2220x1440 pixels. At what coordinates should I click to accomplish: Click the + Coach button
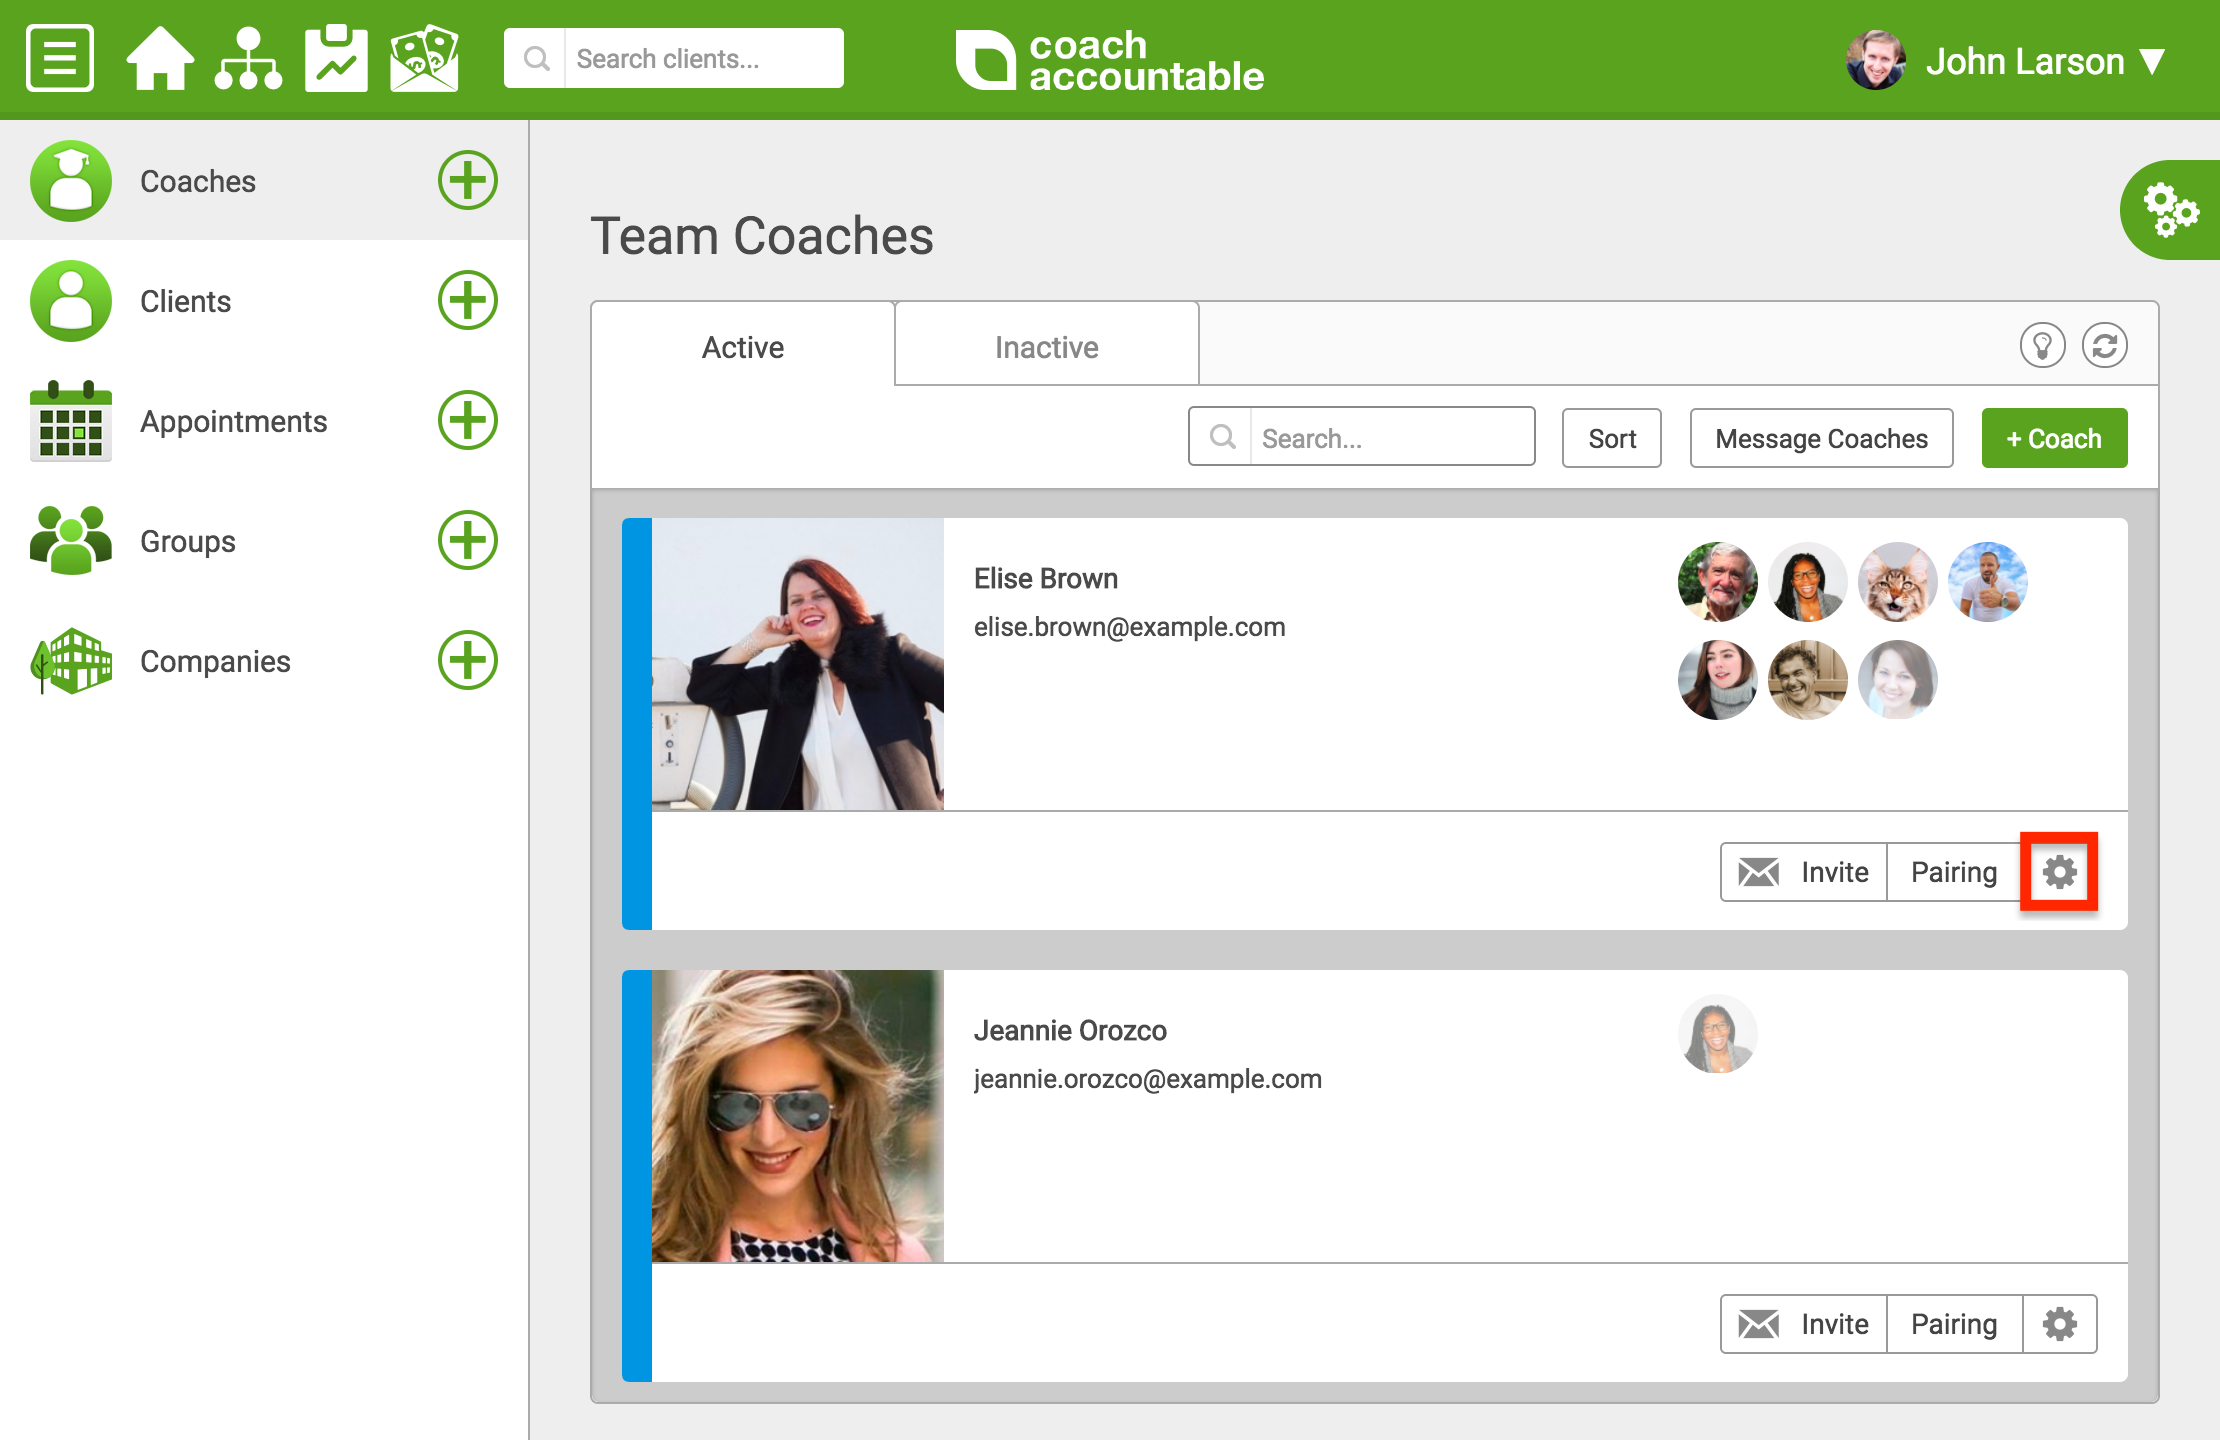(x=2055, y=438)
